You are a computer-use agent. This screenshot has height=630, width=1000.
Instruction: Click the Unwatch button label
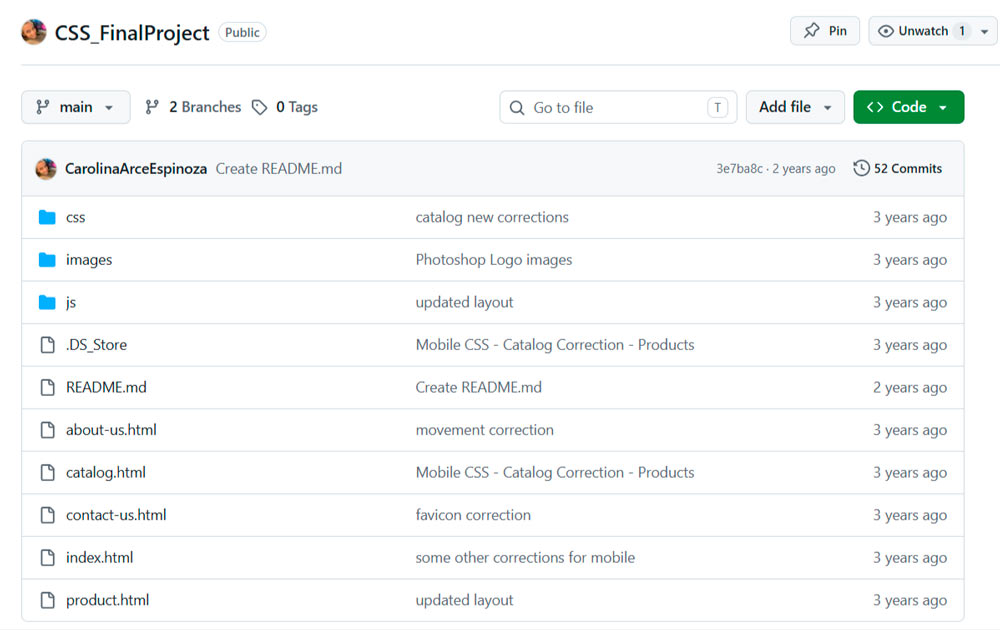tap(923, 31)
